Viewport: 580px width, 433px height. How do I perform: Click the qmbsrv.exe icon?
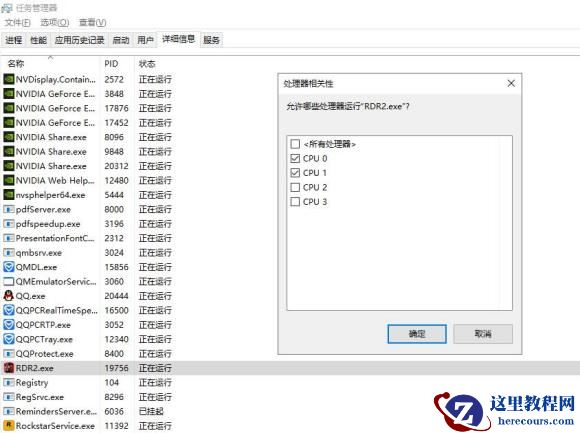[9, 253]
